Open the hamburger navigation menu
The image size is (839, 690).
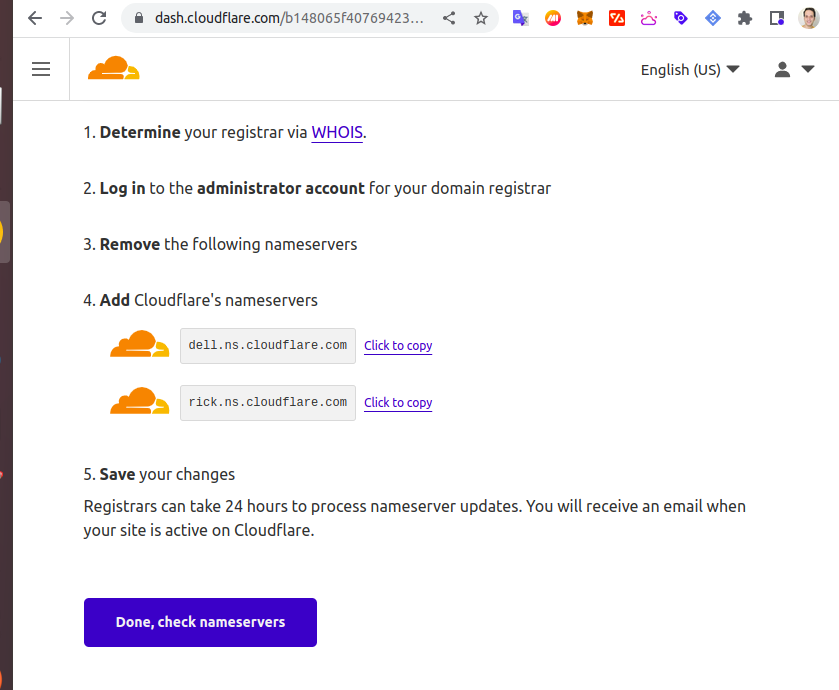click(41, 69)
